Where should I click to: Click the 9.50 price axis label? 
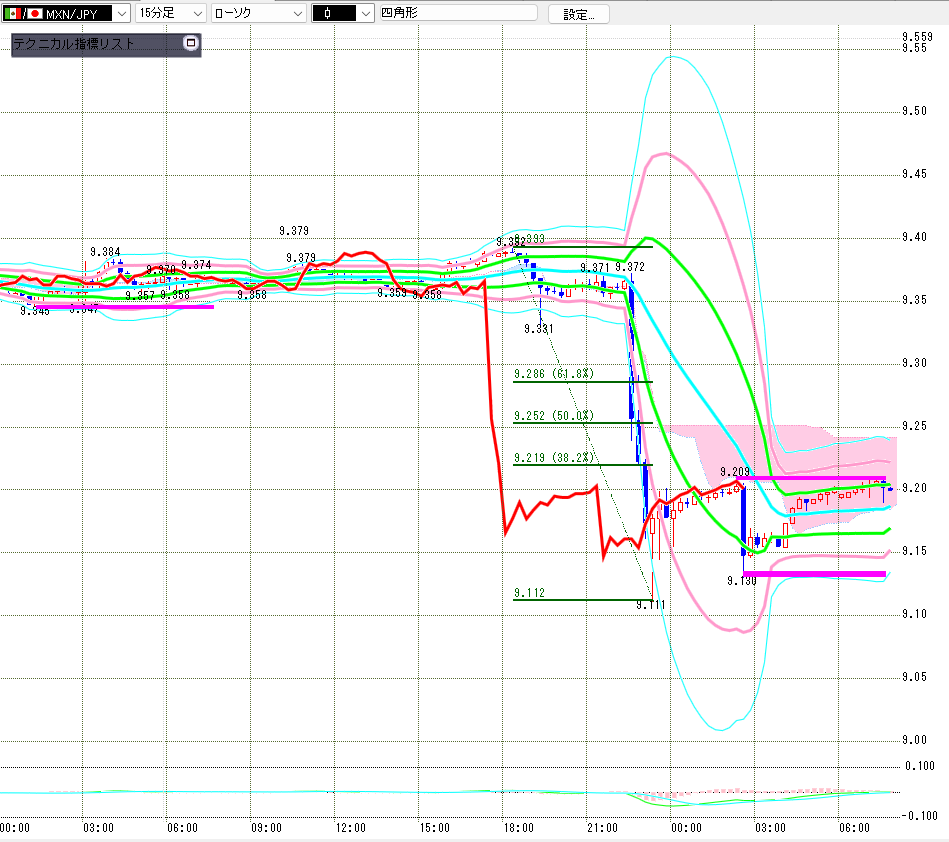(x=914, y=111)
